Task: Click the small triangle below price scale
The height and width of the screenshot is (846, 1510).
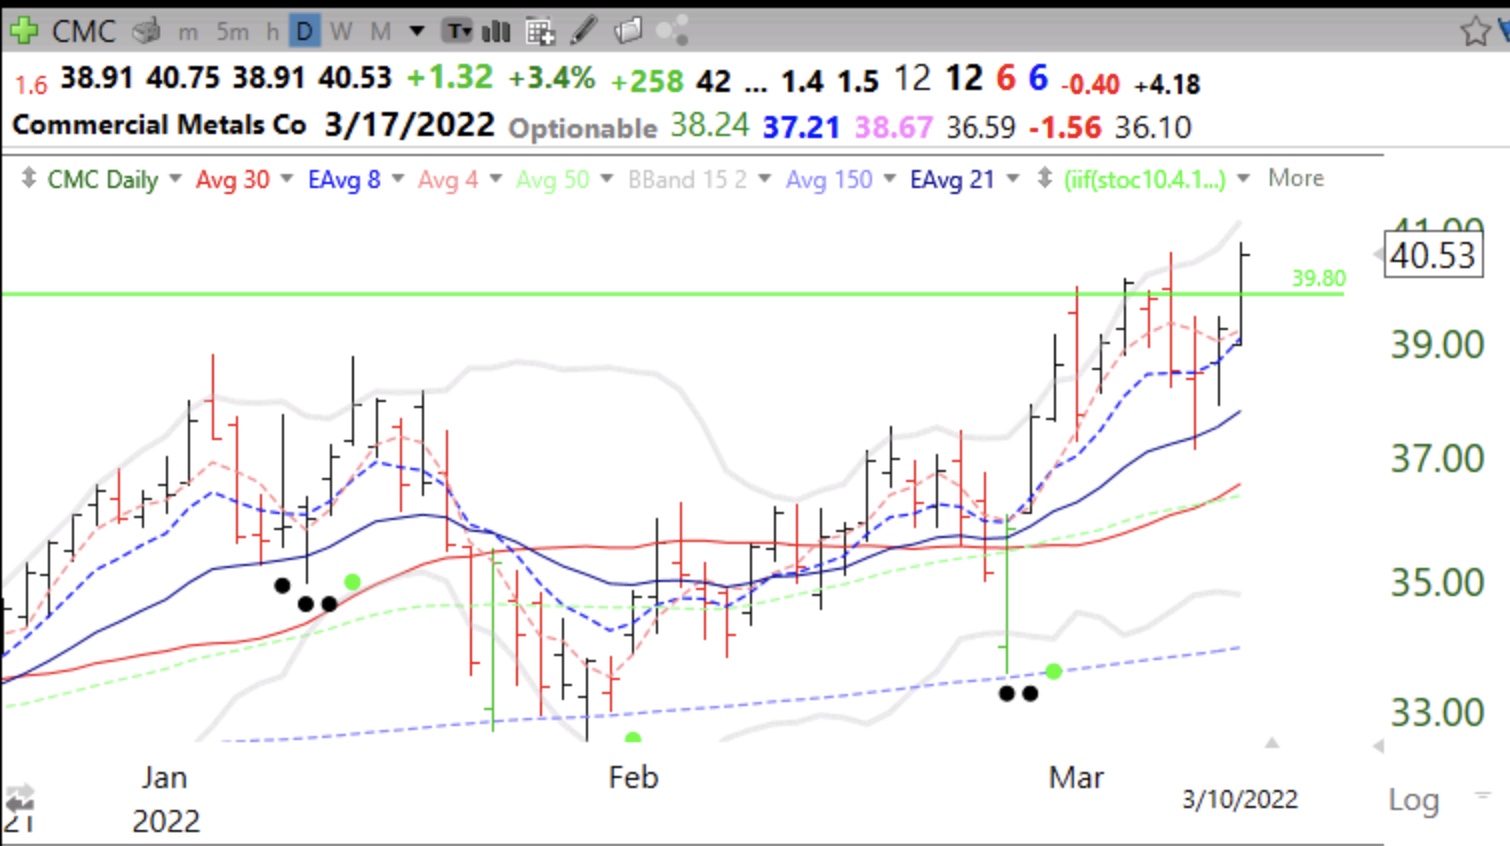Action: [1272, 743]
